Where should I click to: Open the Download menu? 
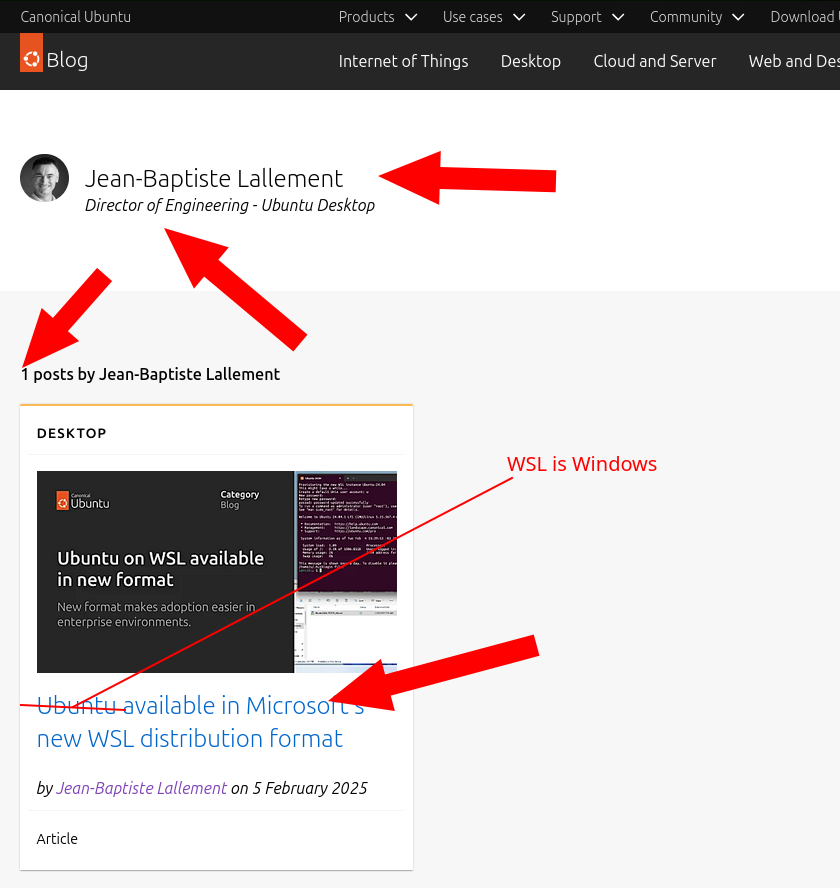804,17
